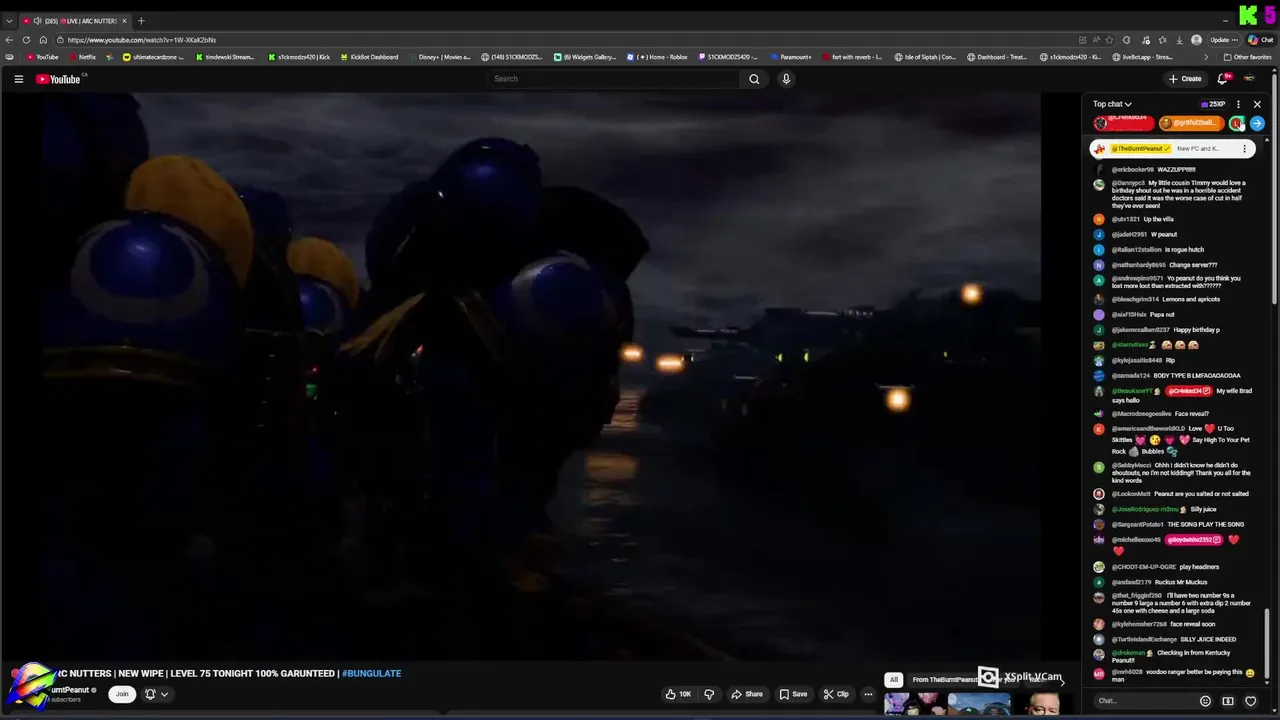Go back in browser history
Viewport: 1280px width, 720px height.
(10, 40)
